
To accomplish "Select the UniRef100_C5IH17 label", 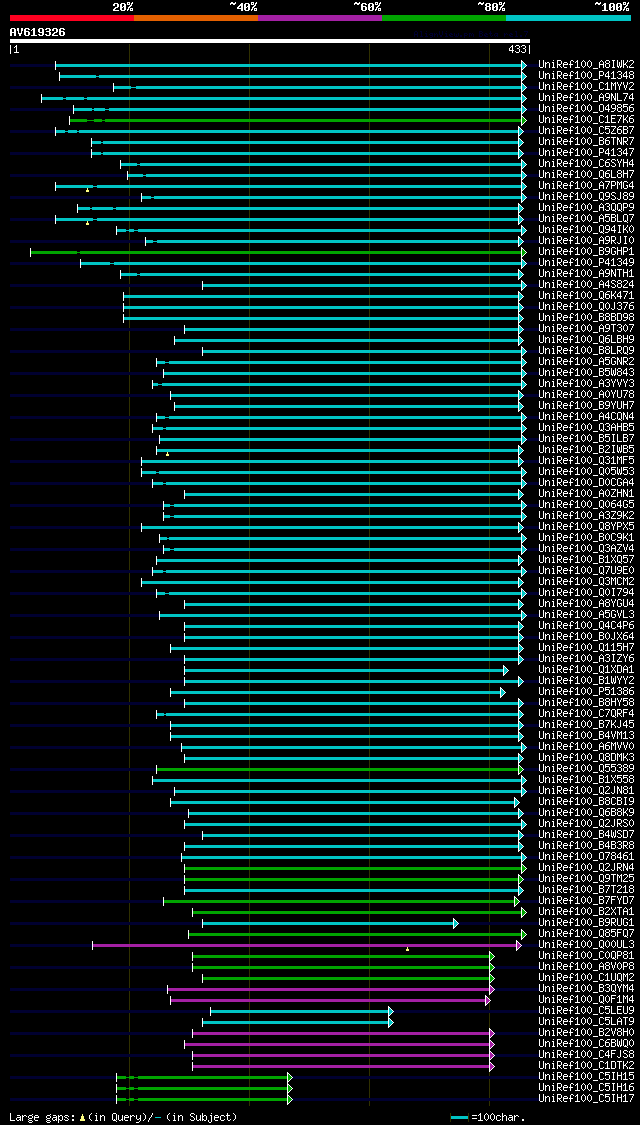I will 586,1100.
